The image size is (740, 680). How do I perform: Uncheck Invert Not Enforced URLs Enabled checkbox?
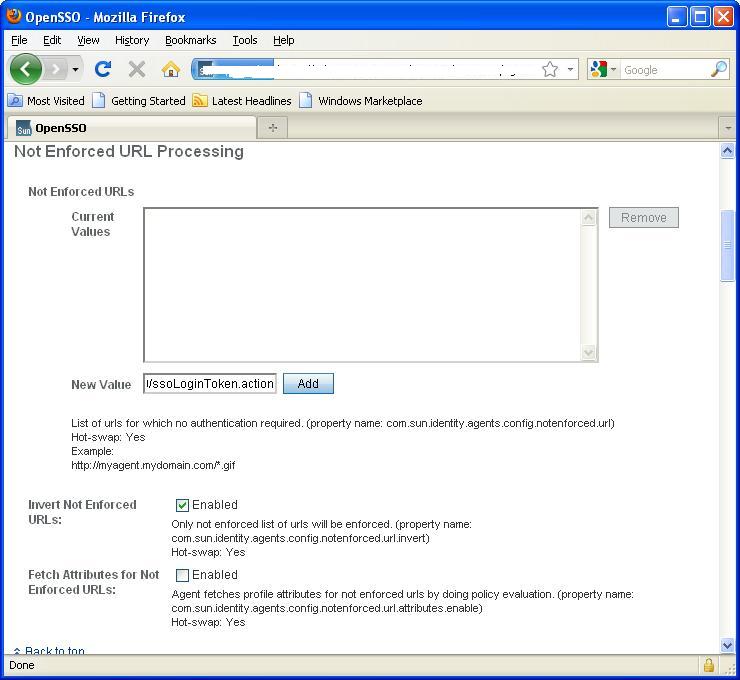point(182,505)
